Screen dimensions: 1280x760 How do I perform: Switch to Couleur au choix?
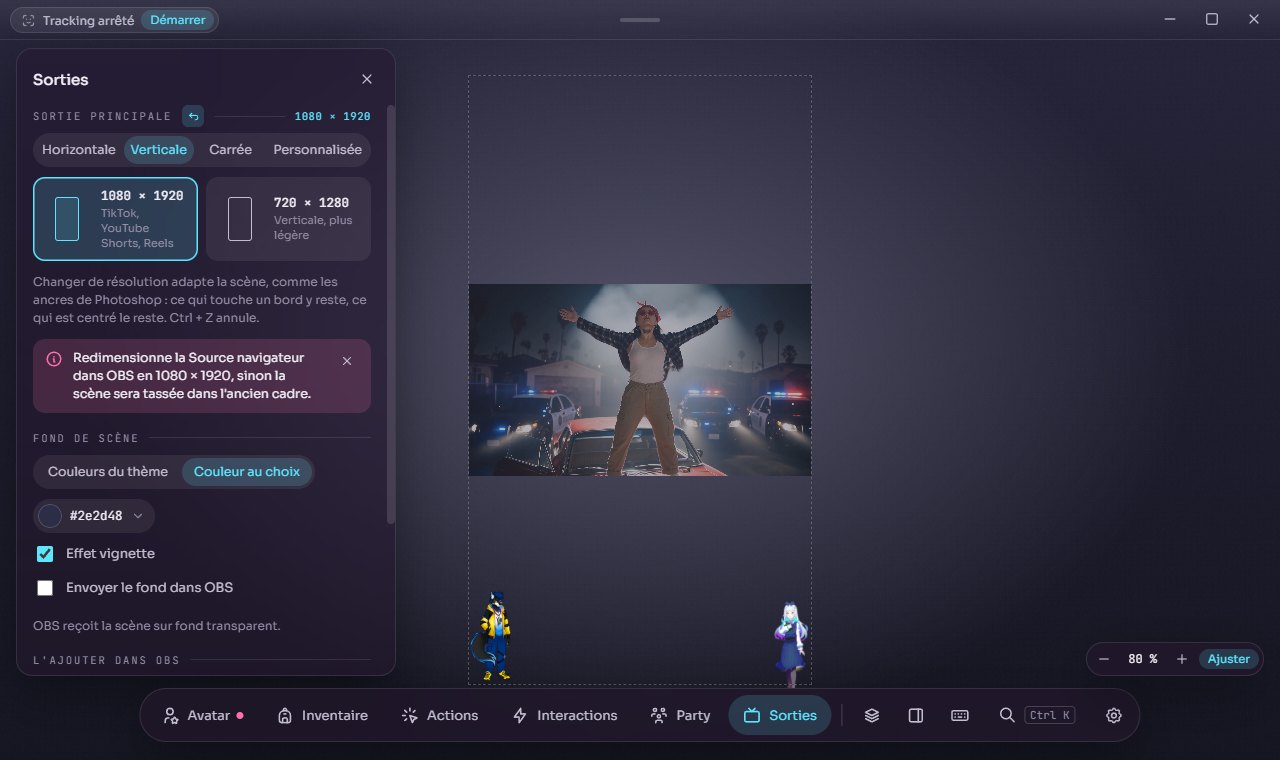[x=247, y=472]
